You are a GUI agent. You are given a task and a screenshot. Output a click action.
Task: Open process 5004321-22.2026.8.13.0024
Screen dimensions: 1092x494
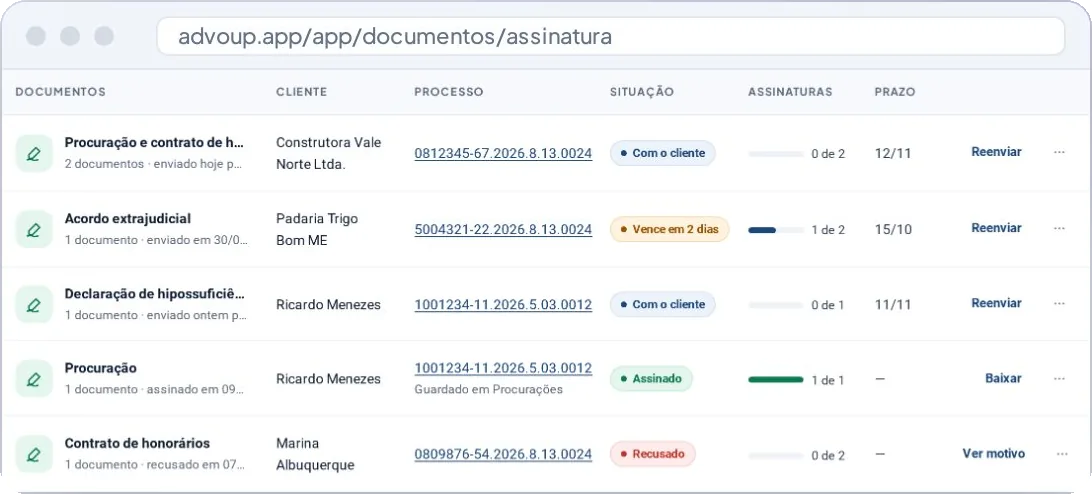click(x=503, y=229)
